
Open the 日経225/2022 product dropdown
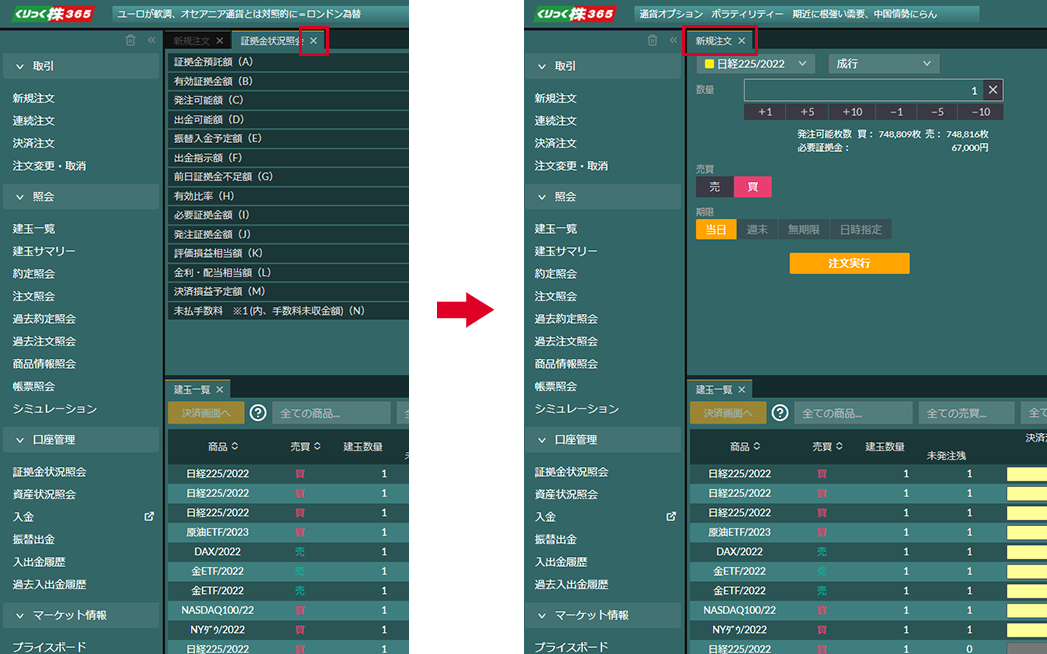click(x=755, y=64)
